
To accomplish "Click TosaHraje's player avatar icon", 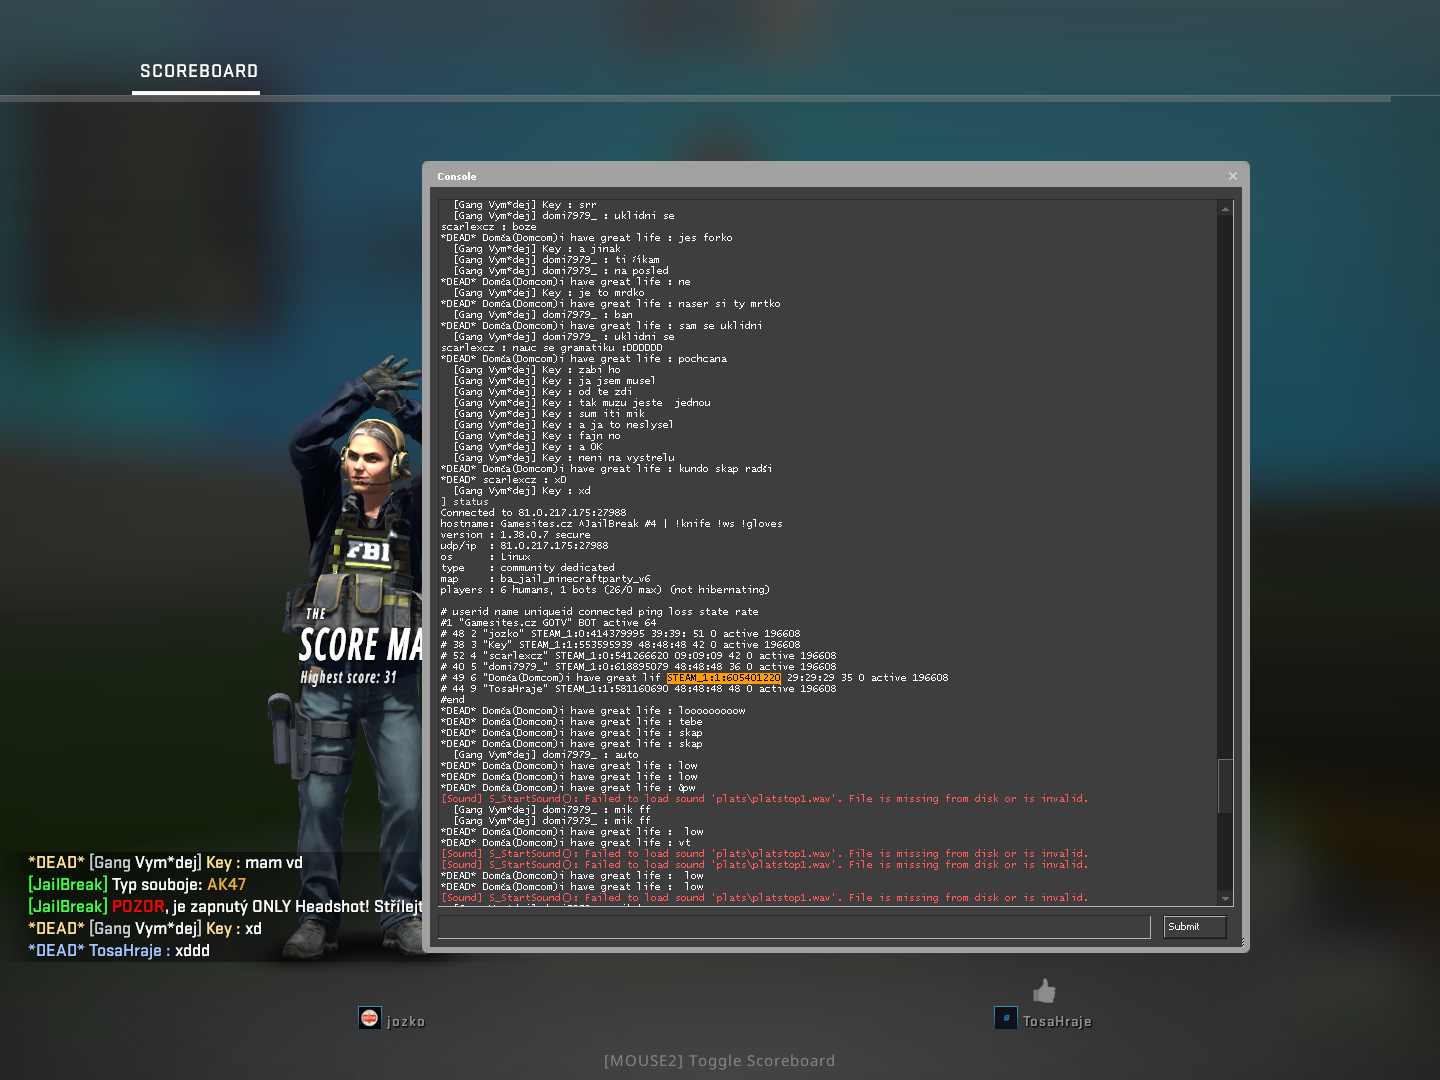I will pyautogui.click(x=1005, y=1018).
